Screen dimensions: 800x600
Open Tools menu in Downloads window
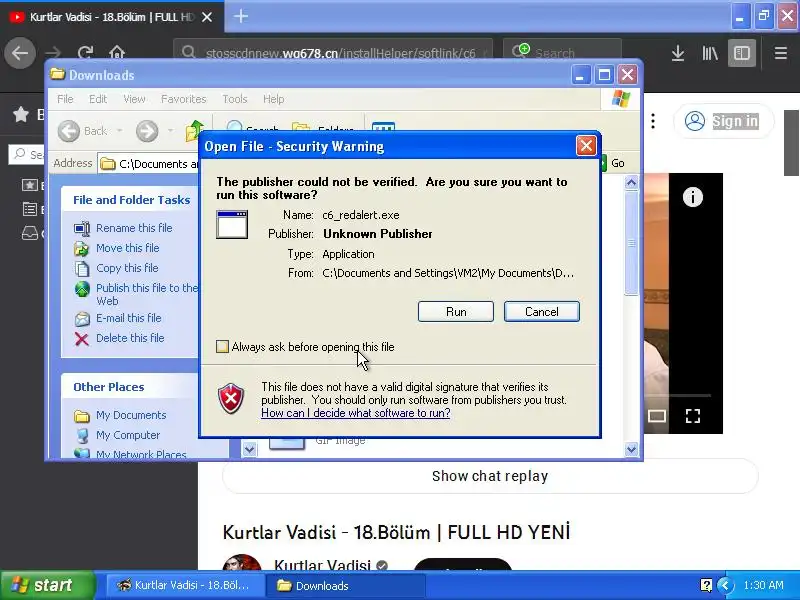(x=235, y=99)
